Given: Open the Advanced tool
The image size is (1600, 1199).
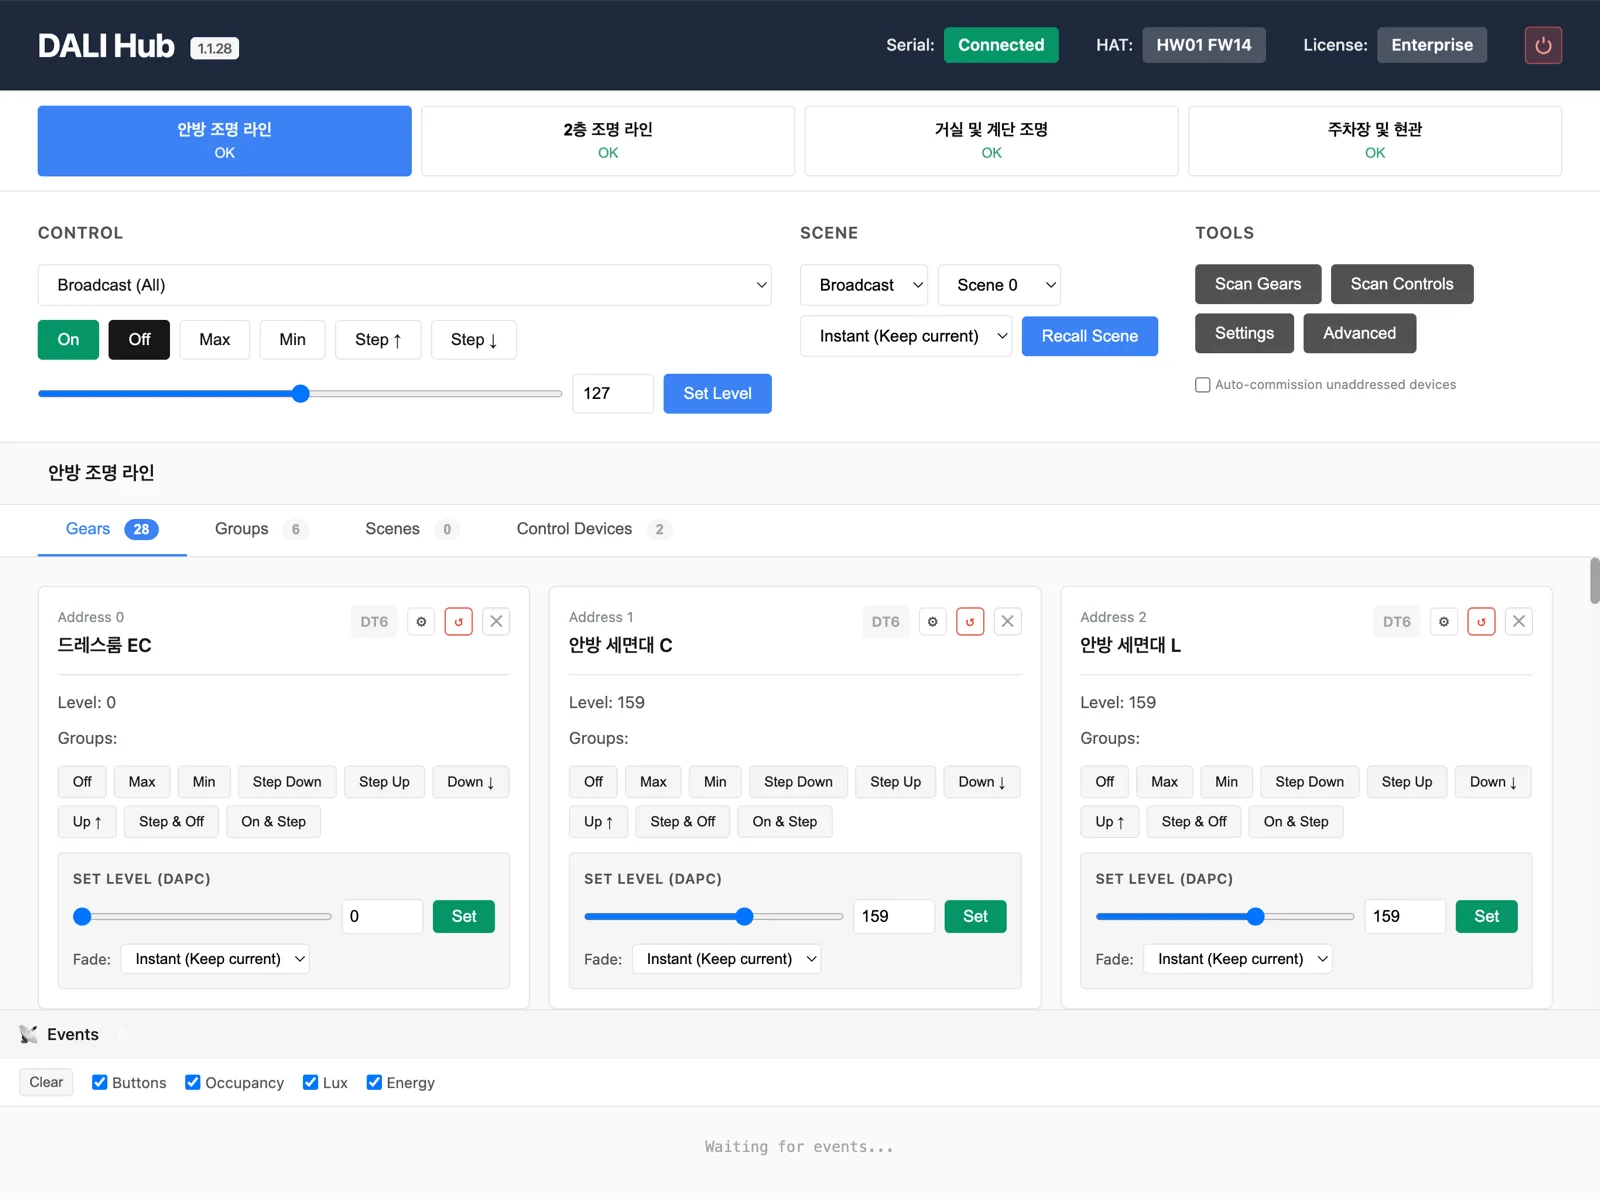Looking at the screenshot, I should click(1359, 333).
